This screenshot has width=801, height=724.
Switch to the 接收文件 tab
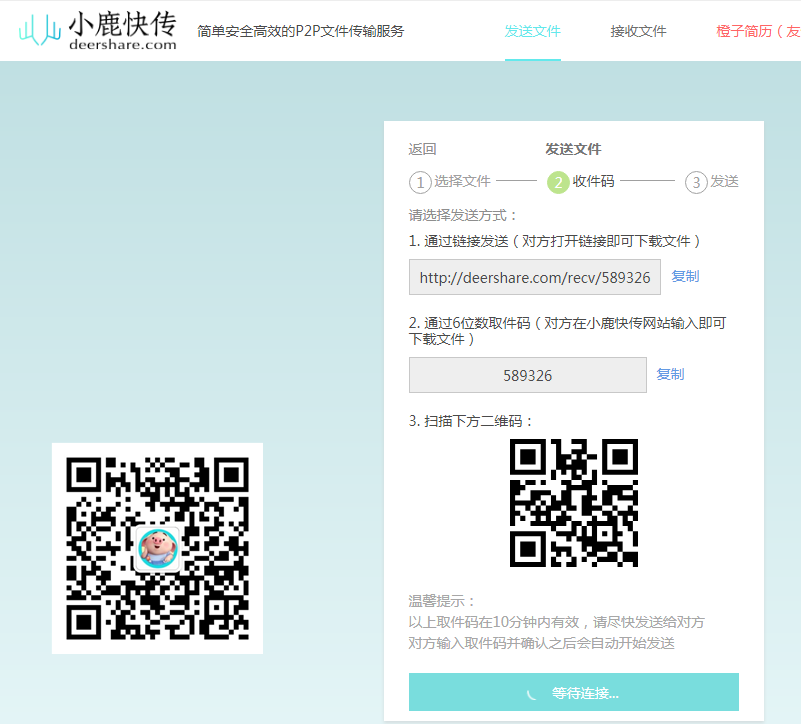pyautogui.click(x=638, y=32)
